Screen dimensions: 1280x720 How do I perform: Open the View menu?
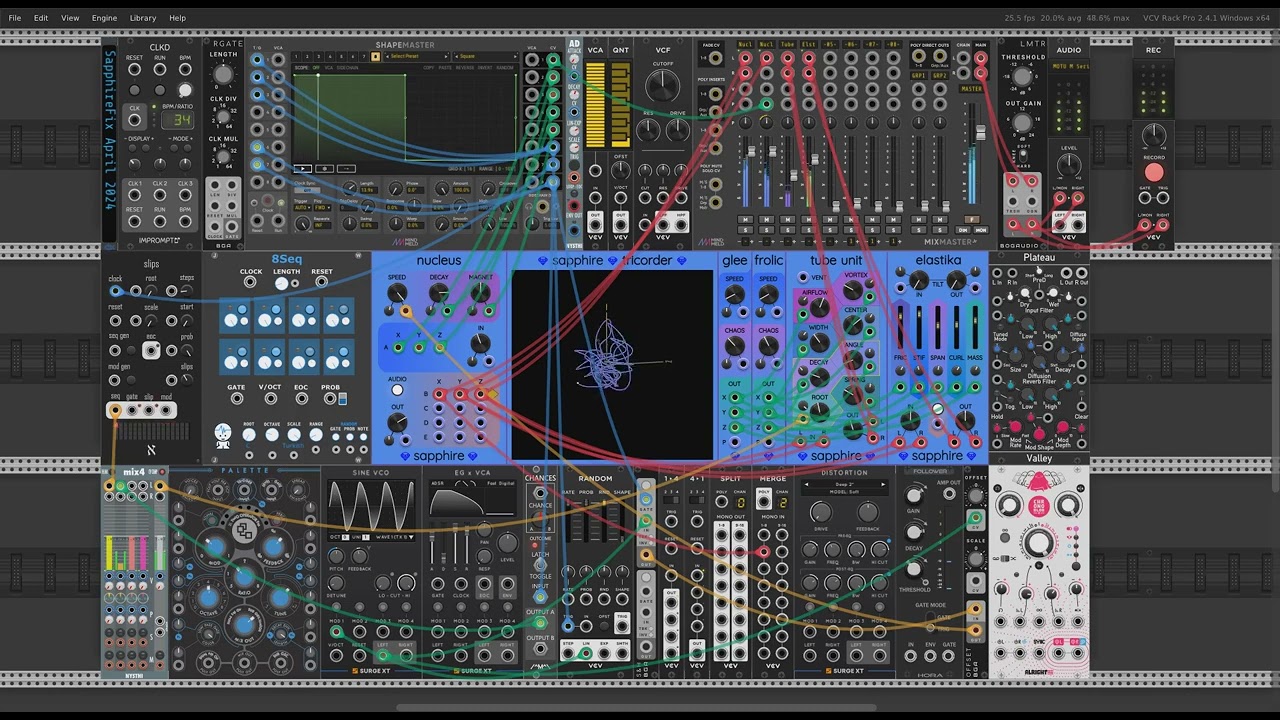70,18
